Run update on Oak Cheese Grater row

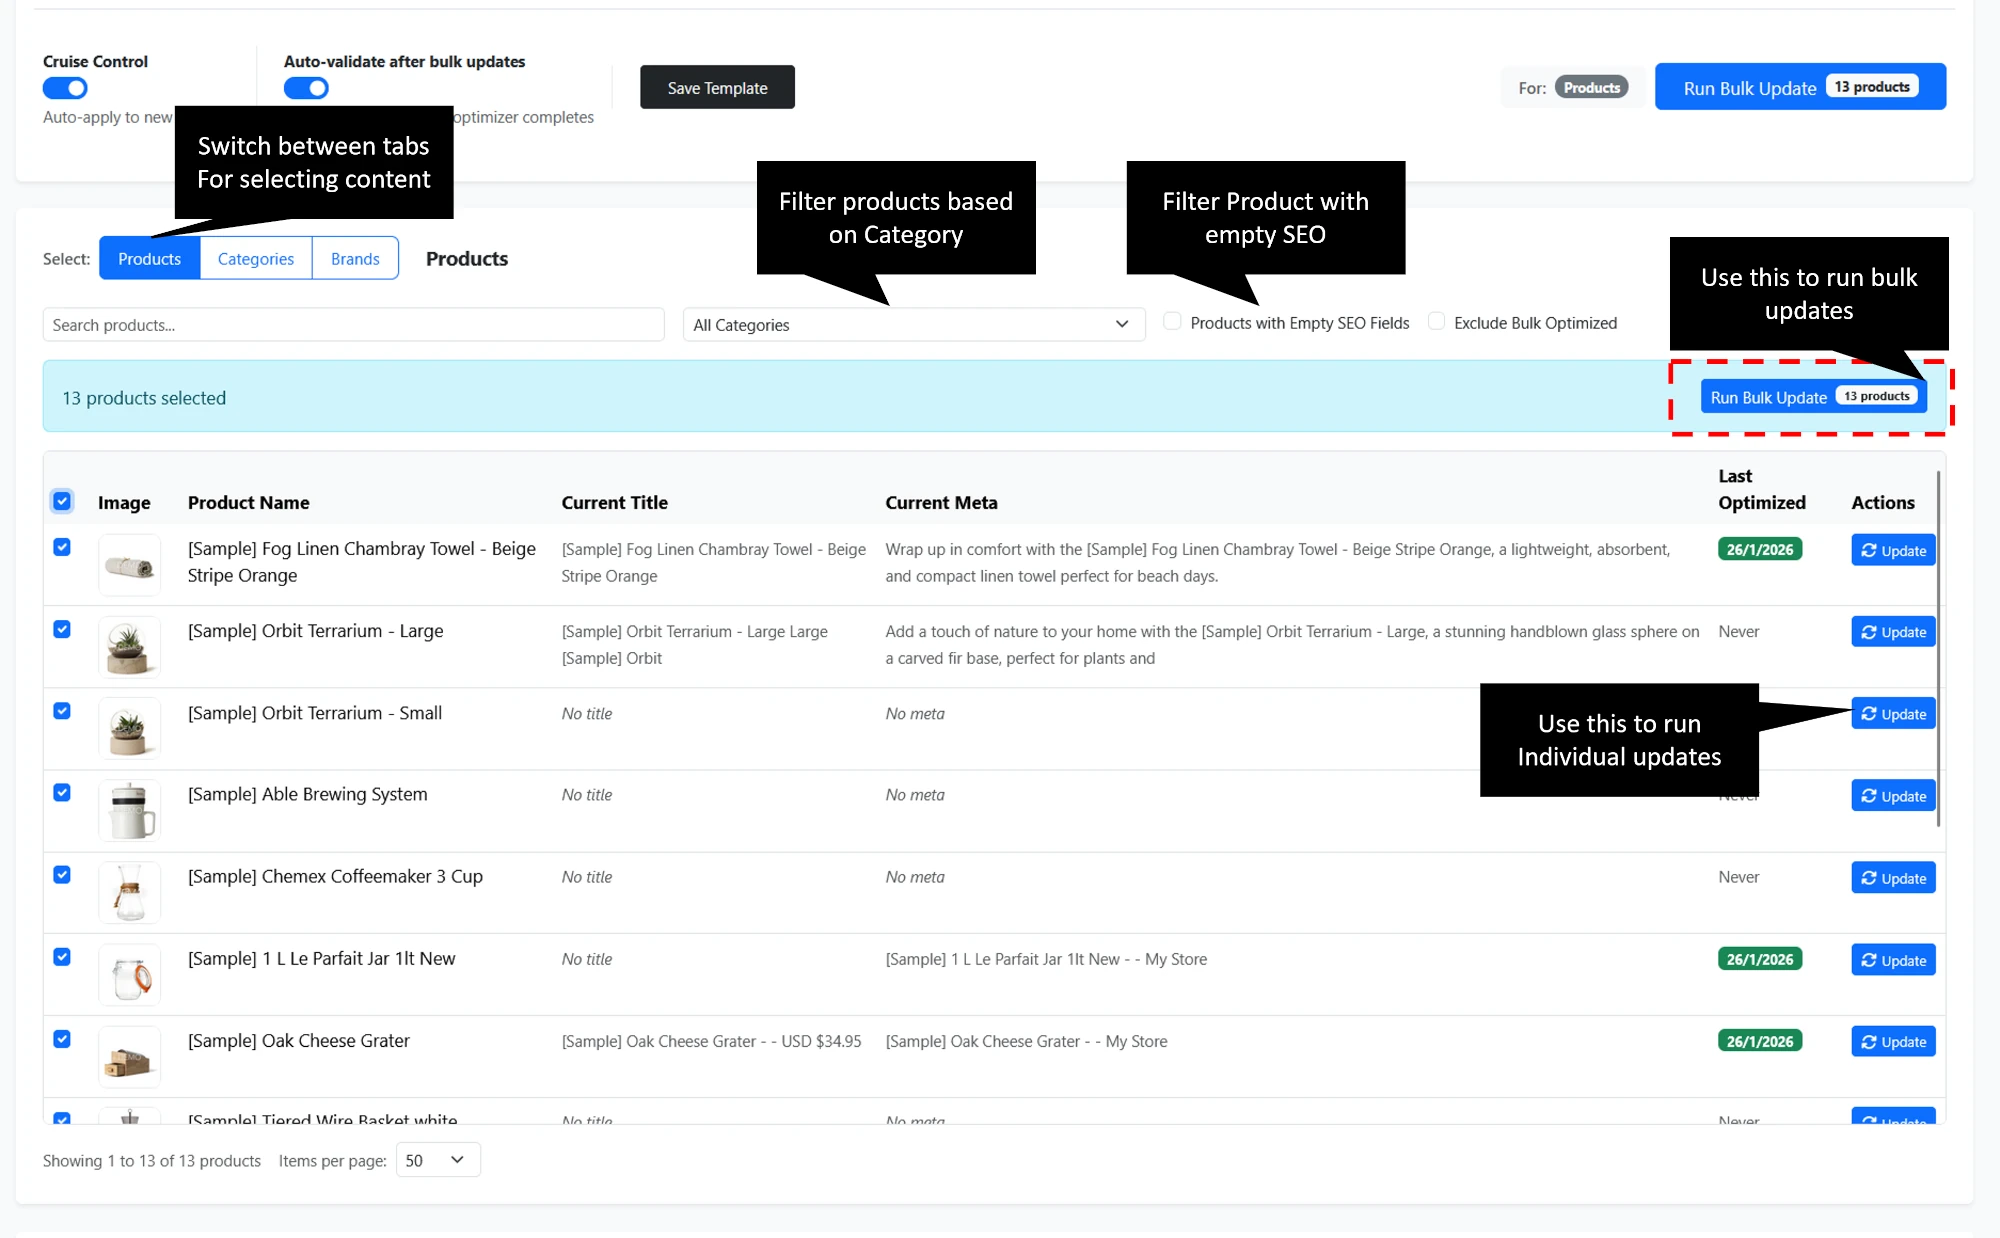click(x=1892, y=1041)
